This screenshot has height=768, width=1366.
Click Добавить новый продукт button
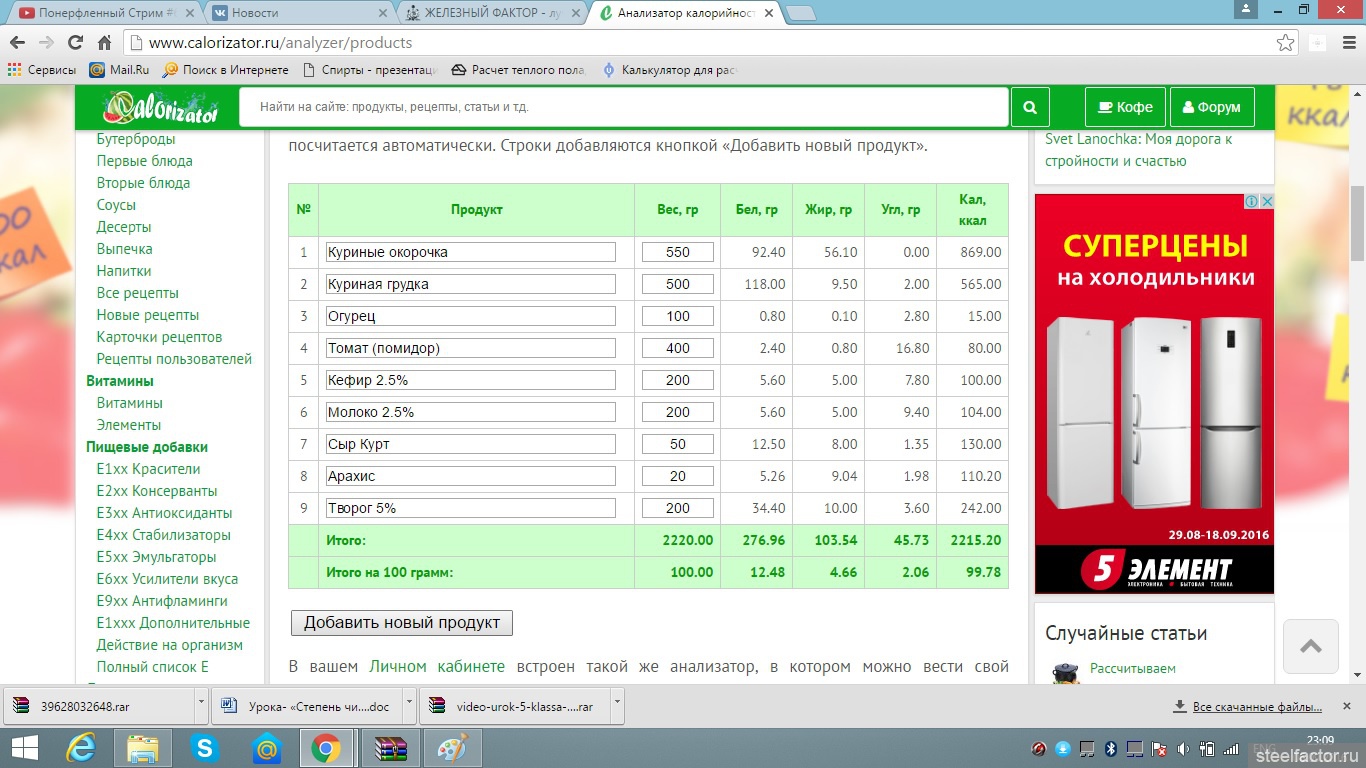point(402,622)
